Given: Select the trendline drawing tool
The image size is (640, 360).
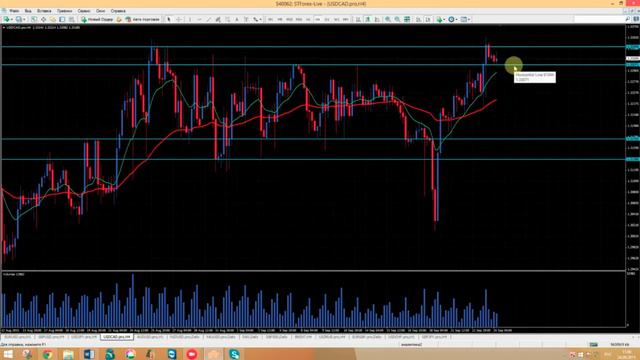Looking at the screenshot, I should tap(209, 19).
